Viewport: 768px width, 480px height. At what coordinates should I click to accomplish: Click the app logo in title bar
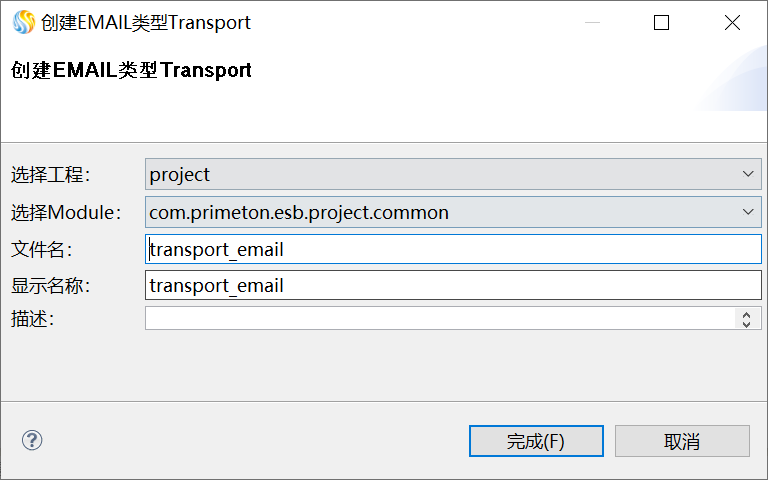click(23, 22)
